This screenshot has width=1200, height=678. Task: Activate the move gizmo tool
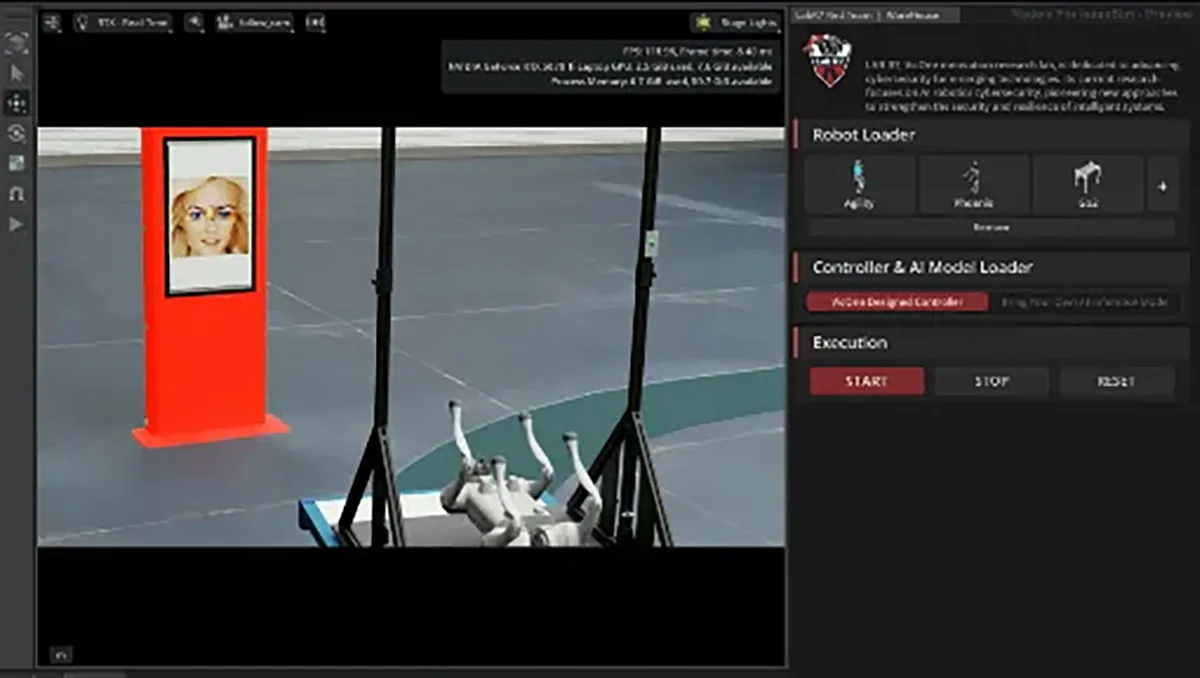click(17, 103)
